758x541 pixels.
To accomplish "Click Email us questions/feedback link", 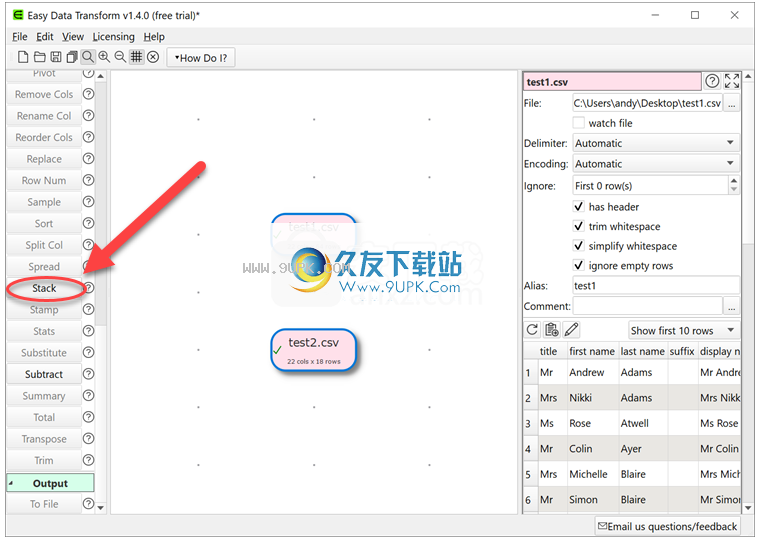I will point(667,526).
